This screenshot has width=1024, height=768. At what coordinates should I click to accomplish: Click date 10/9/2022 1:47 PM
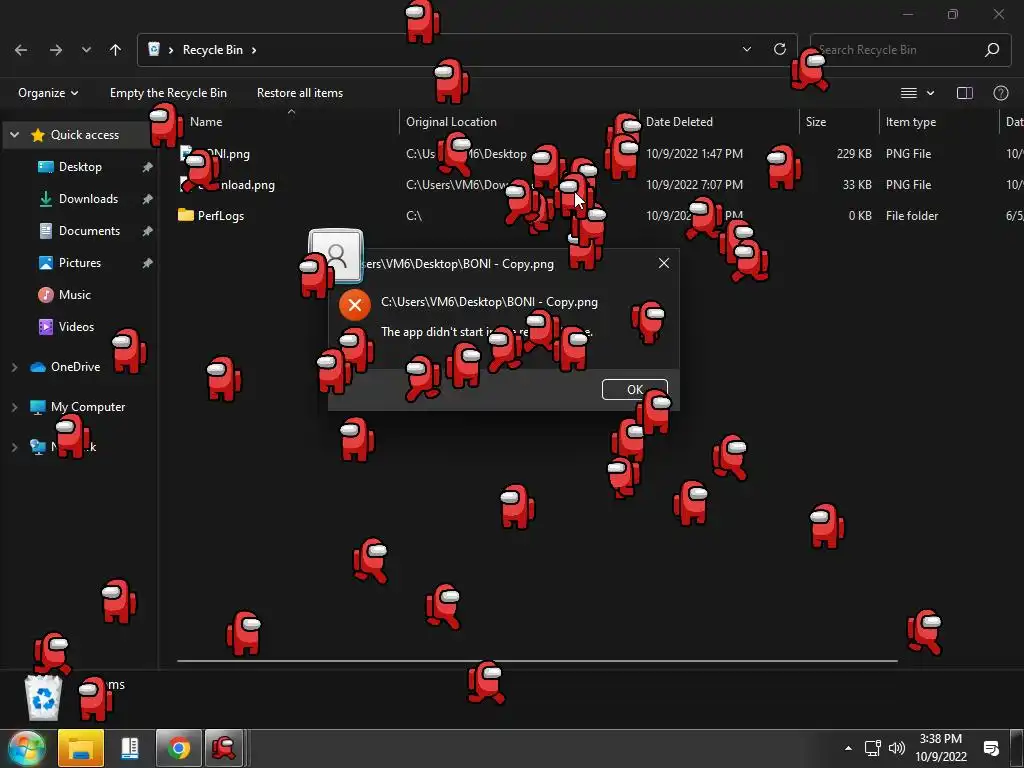click(x=694, y=154)
